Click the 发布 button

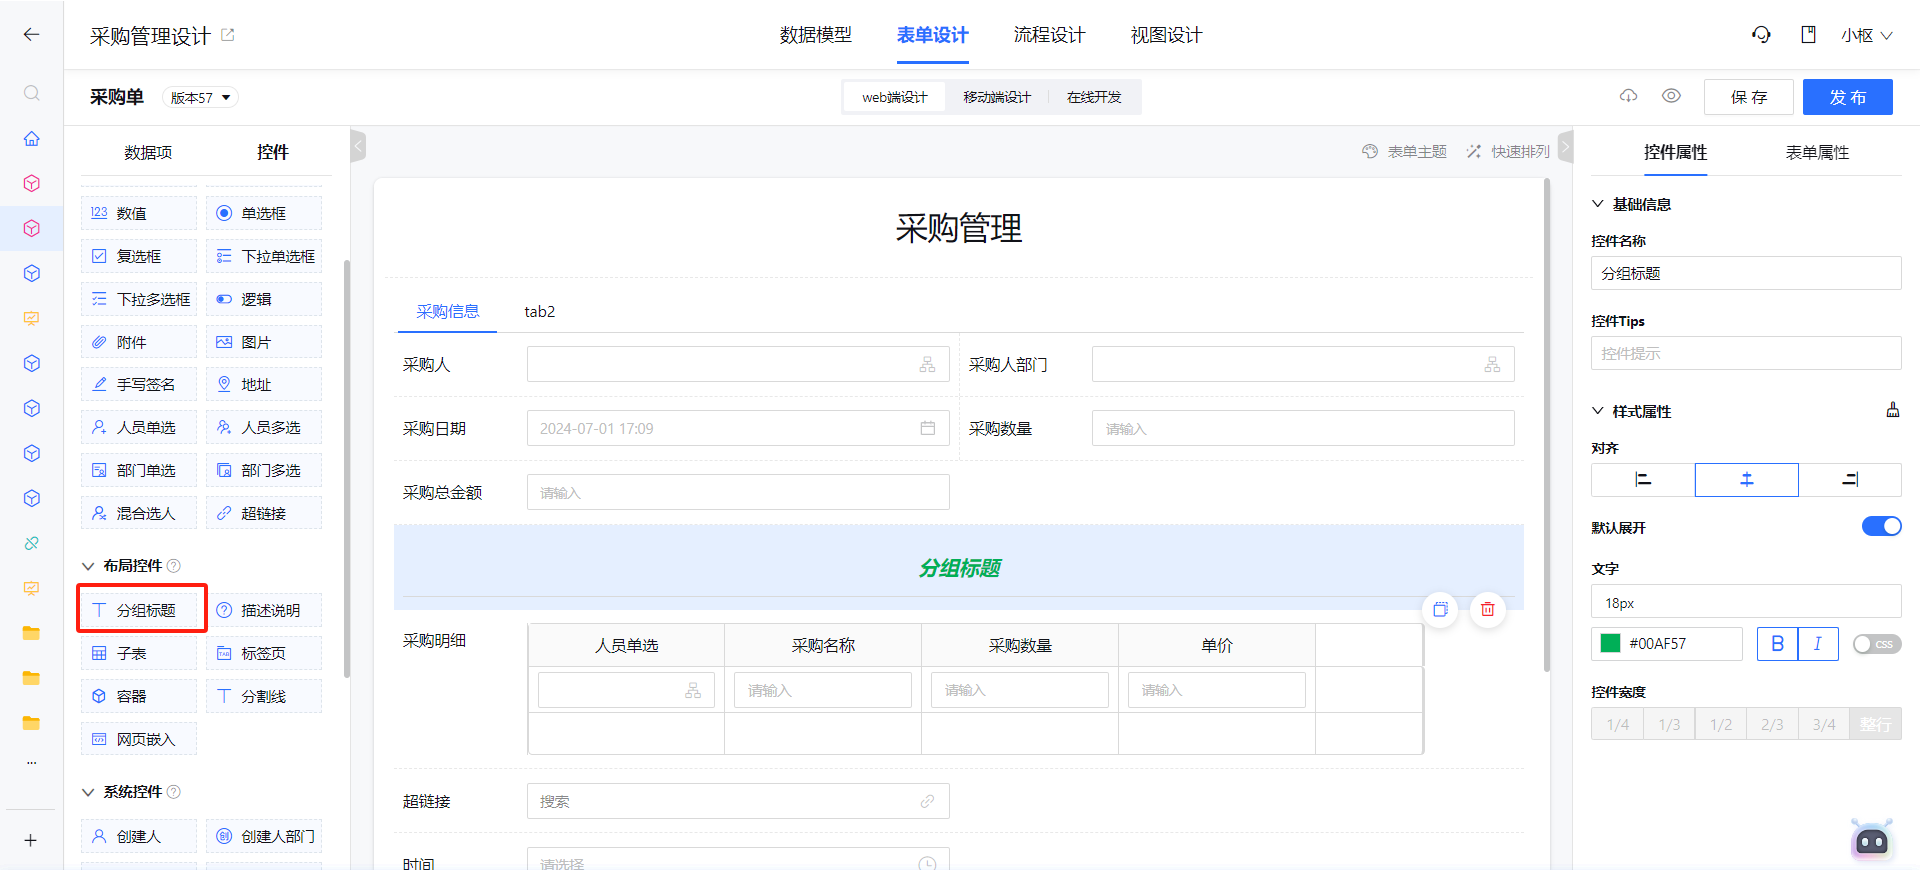[1848, 97]
